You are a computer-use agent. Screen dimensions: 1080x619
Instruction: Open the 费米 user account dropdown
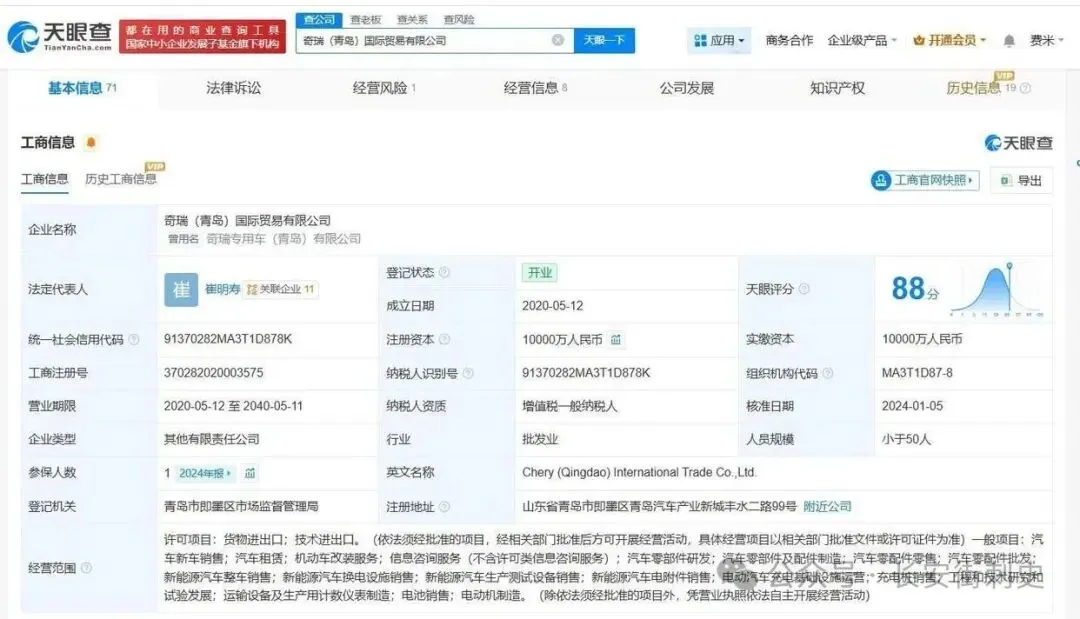click(x=1046, y=41)
